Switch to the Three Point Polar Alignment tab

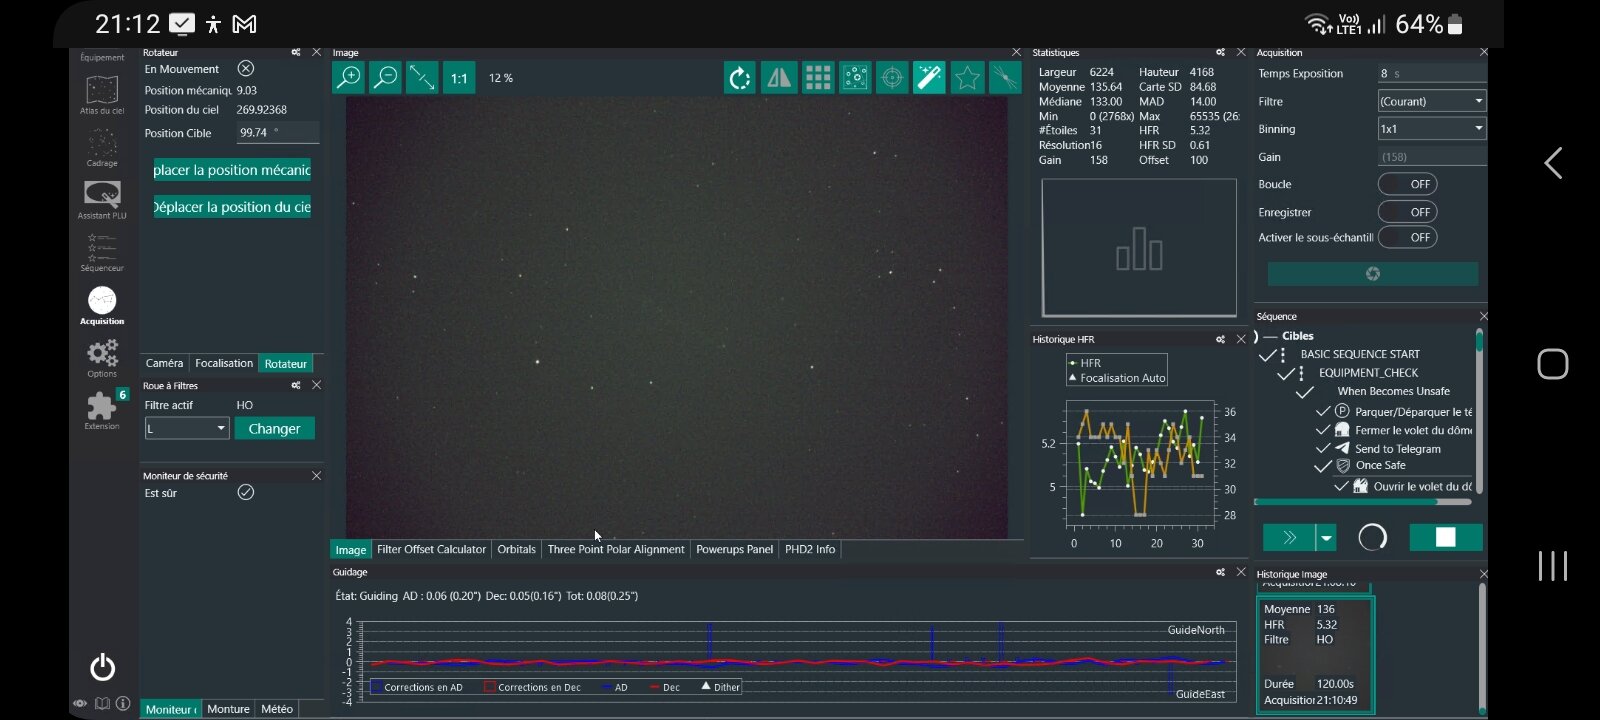(x=616, y=549)
